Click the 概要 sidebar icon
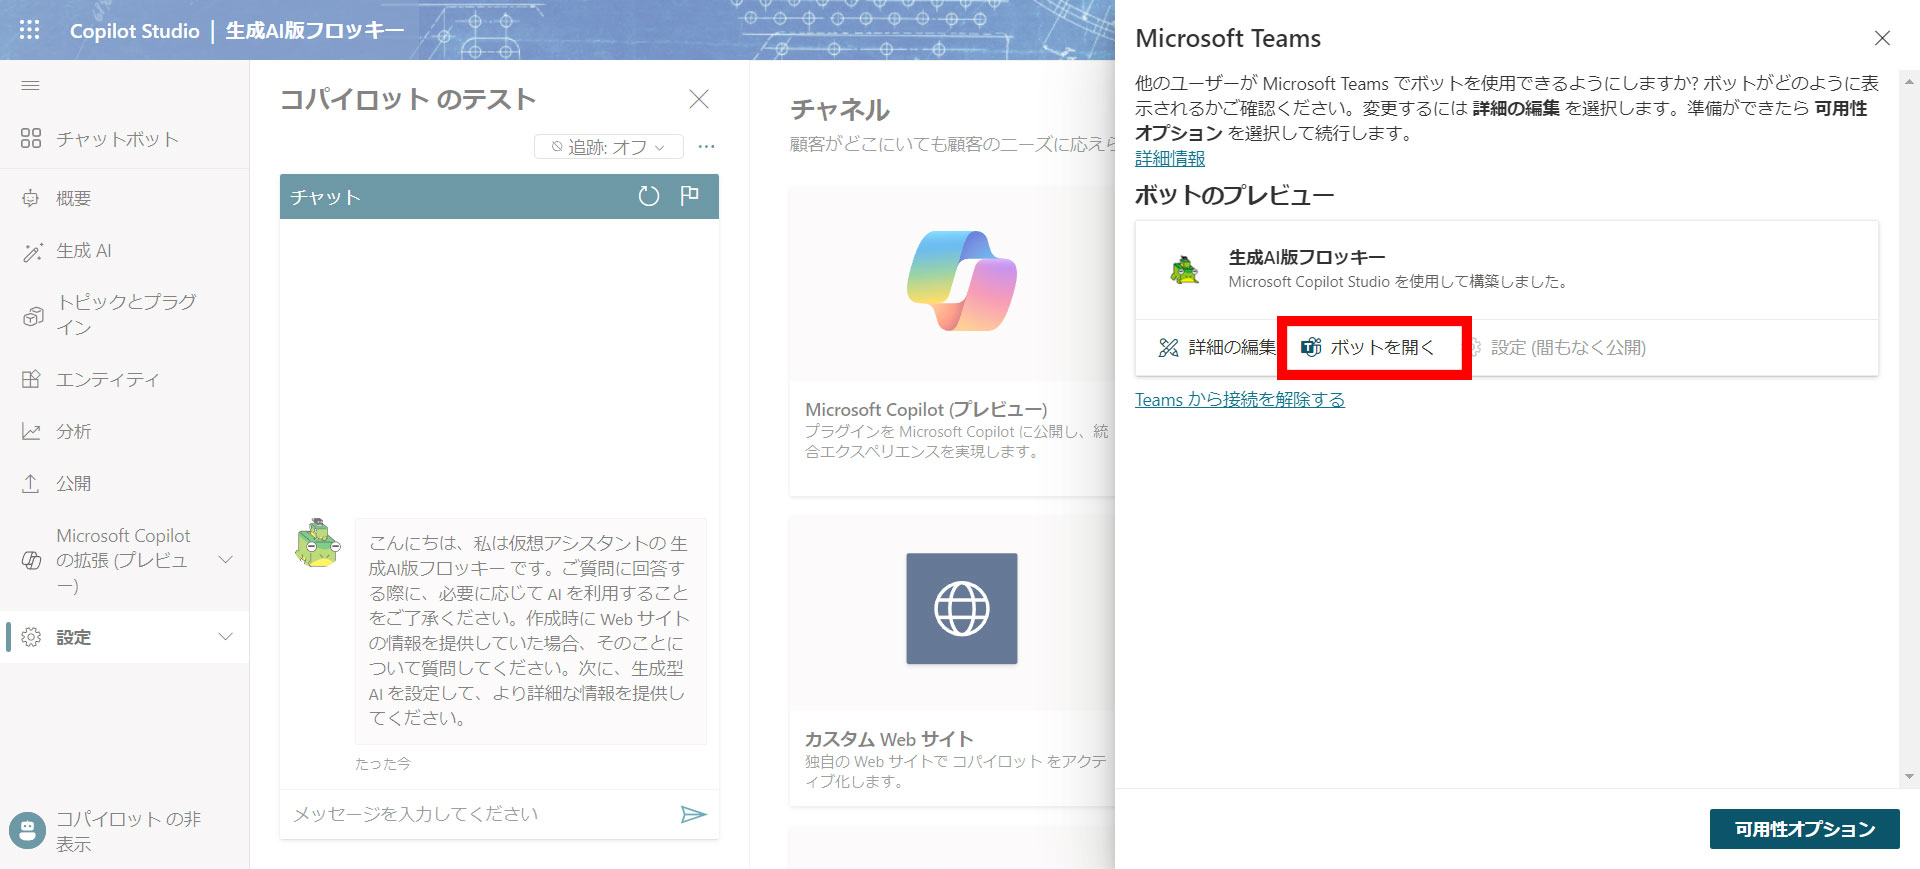 pyautogui.click(x=31, y=198)
